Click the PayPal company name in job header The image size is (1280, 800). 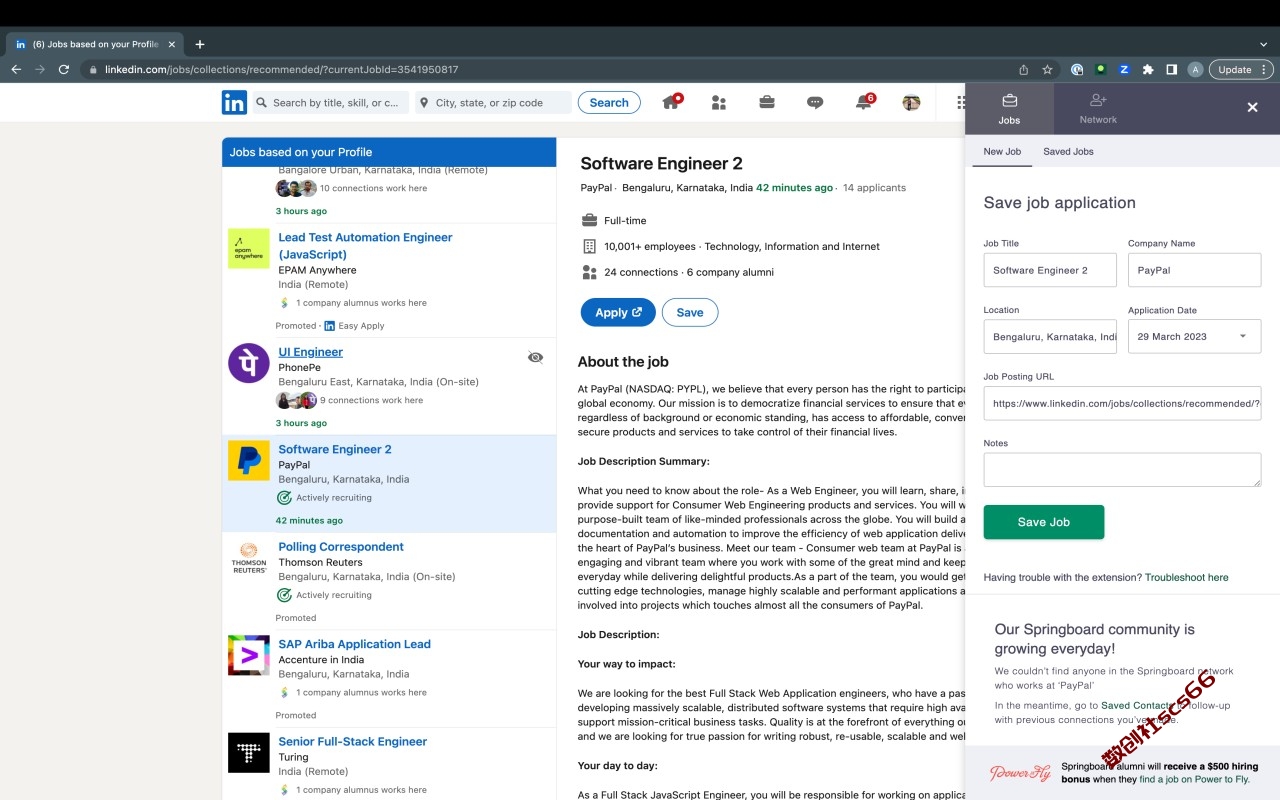[x=596, y=187]
